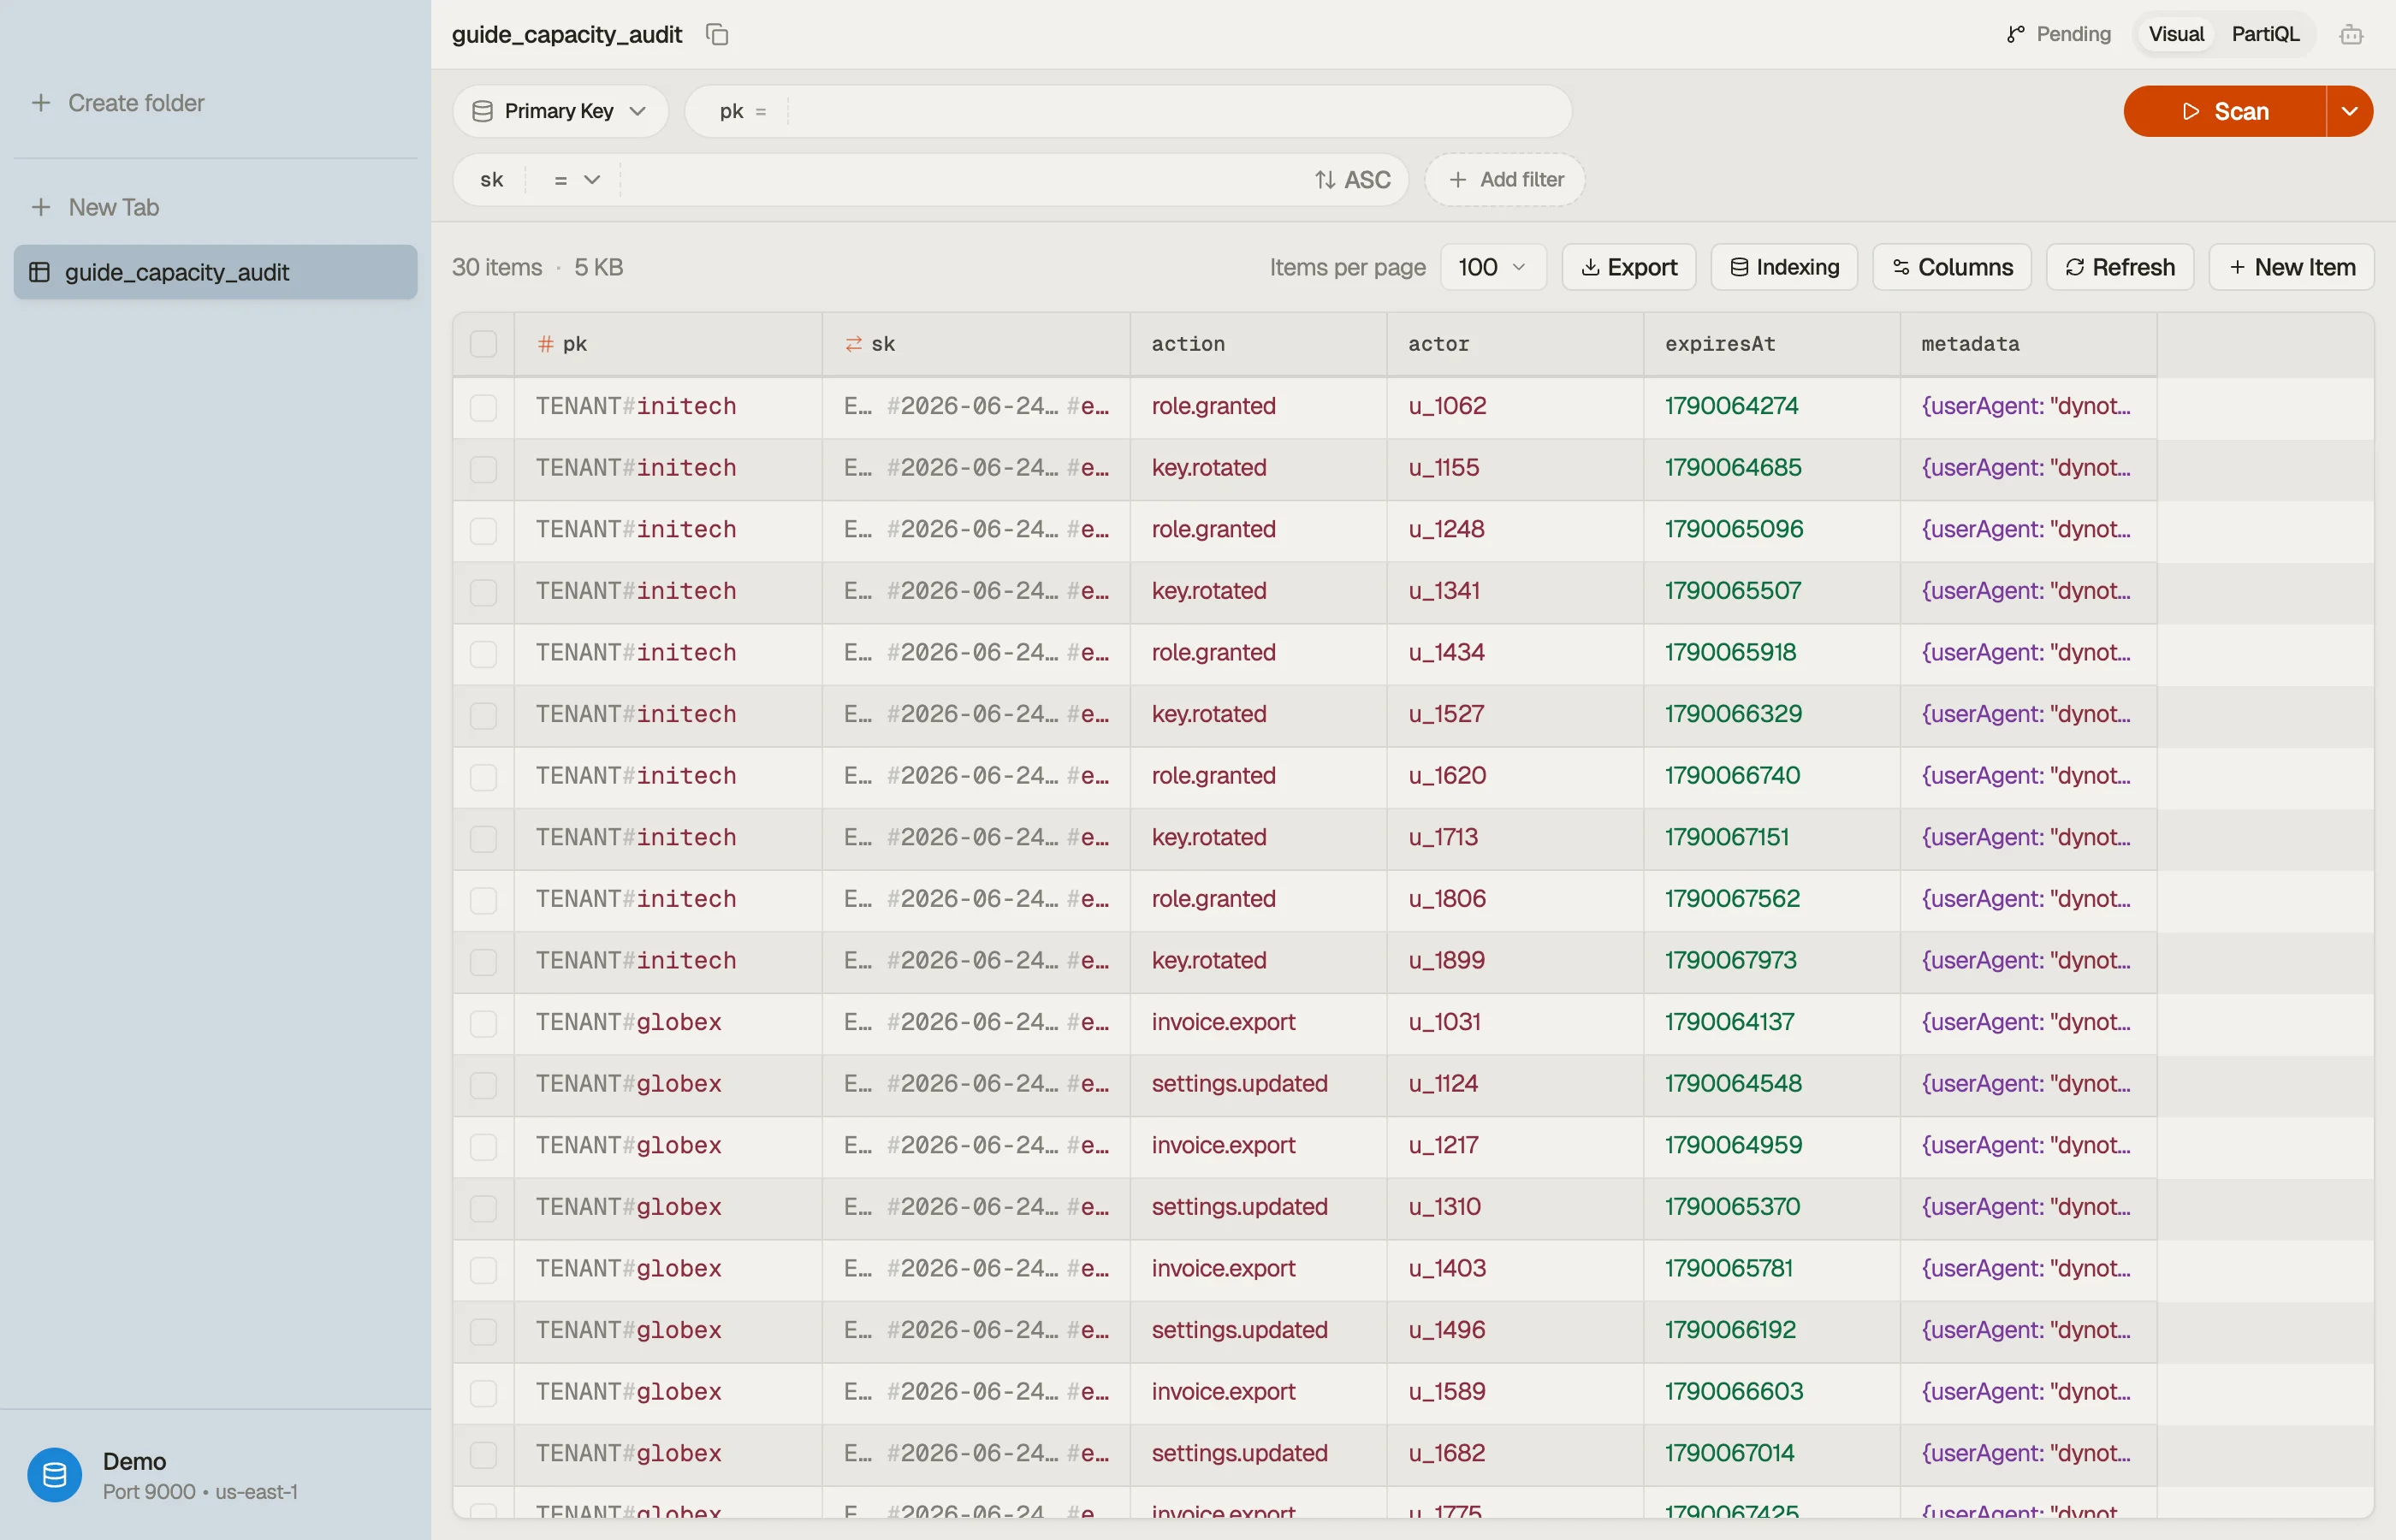Focus the pk value input field
Image resolution: width=2396 pixels, height=1540 pixels.
coord(1178,111)
